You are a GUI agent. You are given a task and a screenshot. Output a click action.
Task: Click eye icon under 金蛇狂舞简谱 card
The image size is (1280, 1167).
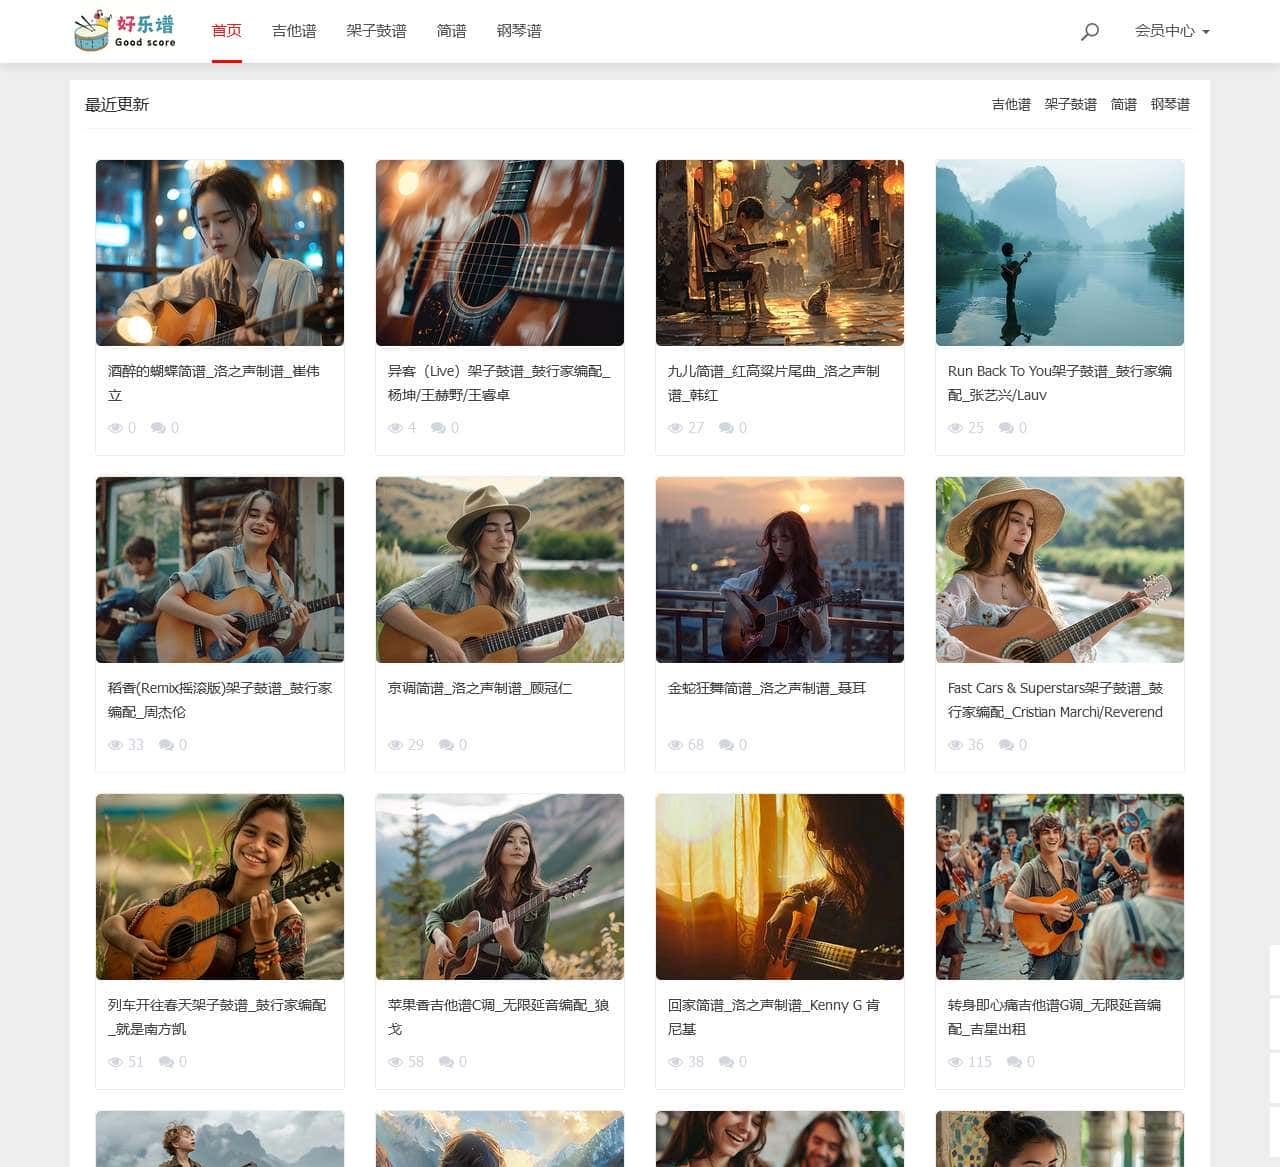point(675,745)
